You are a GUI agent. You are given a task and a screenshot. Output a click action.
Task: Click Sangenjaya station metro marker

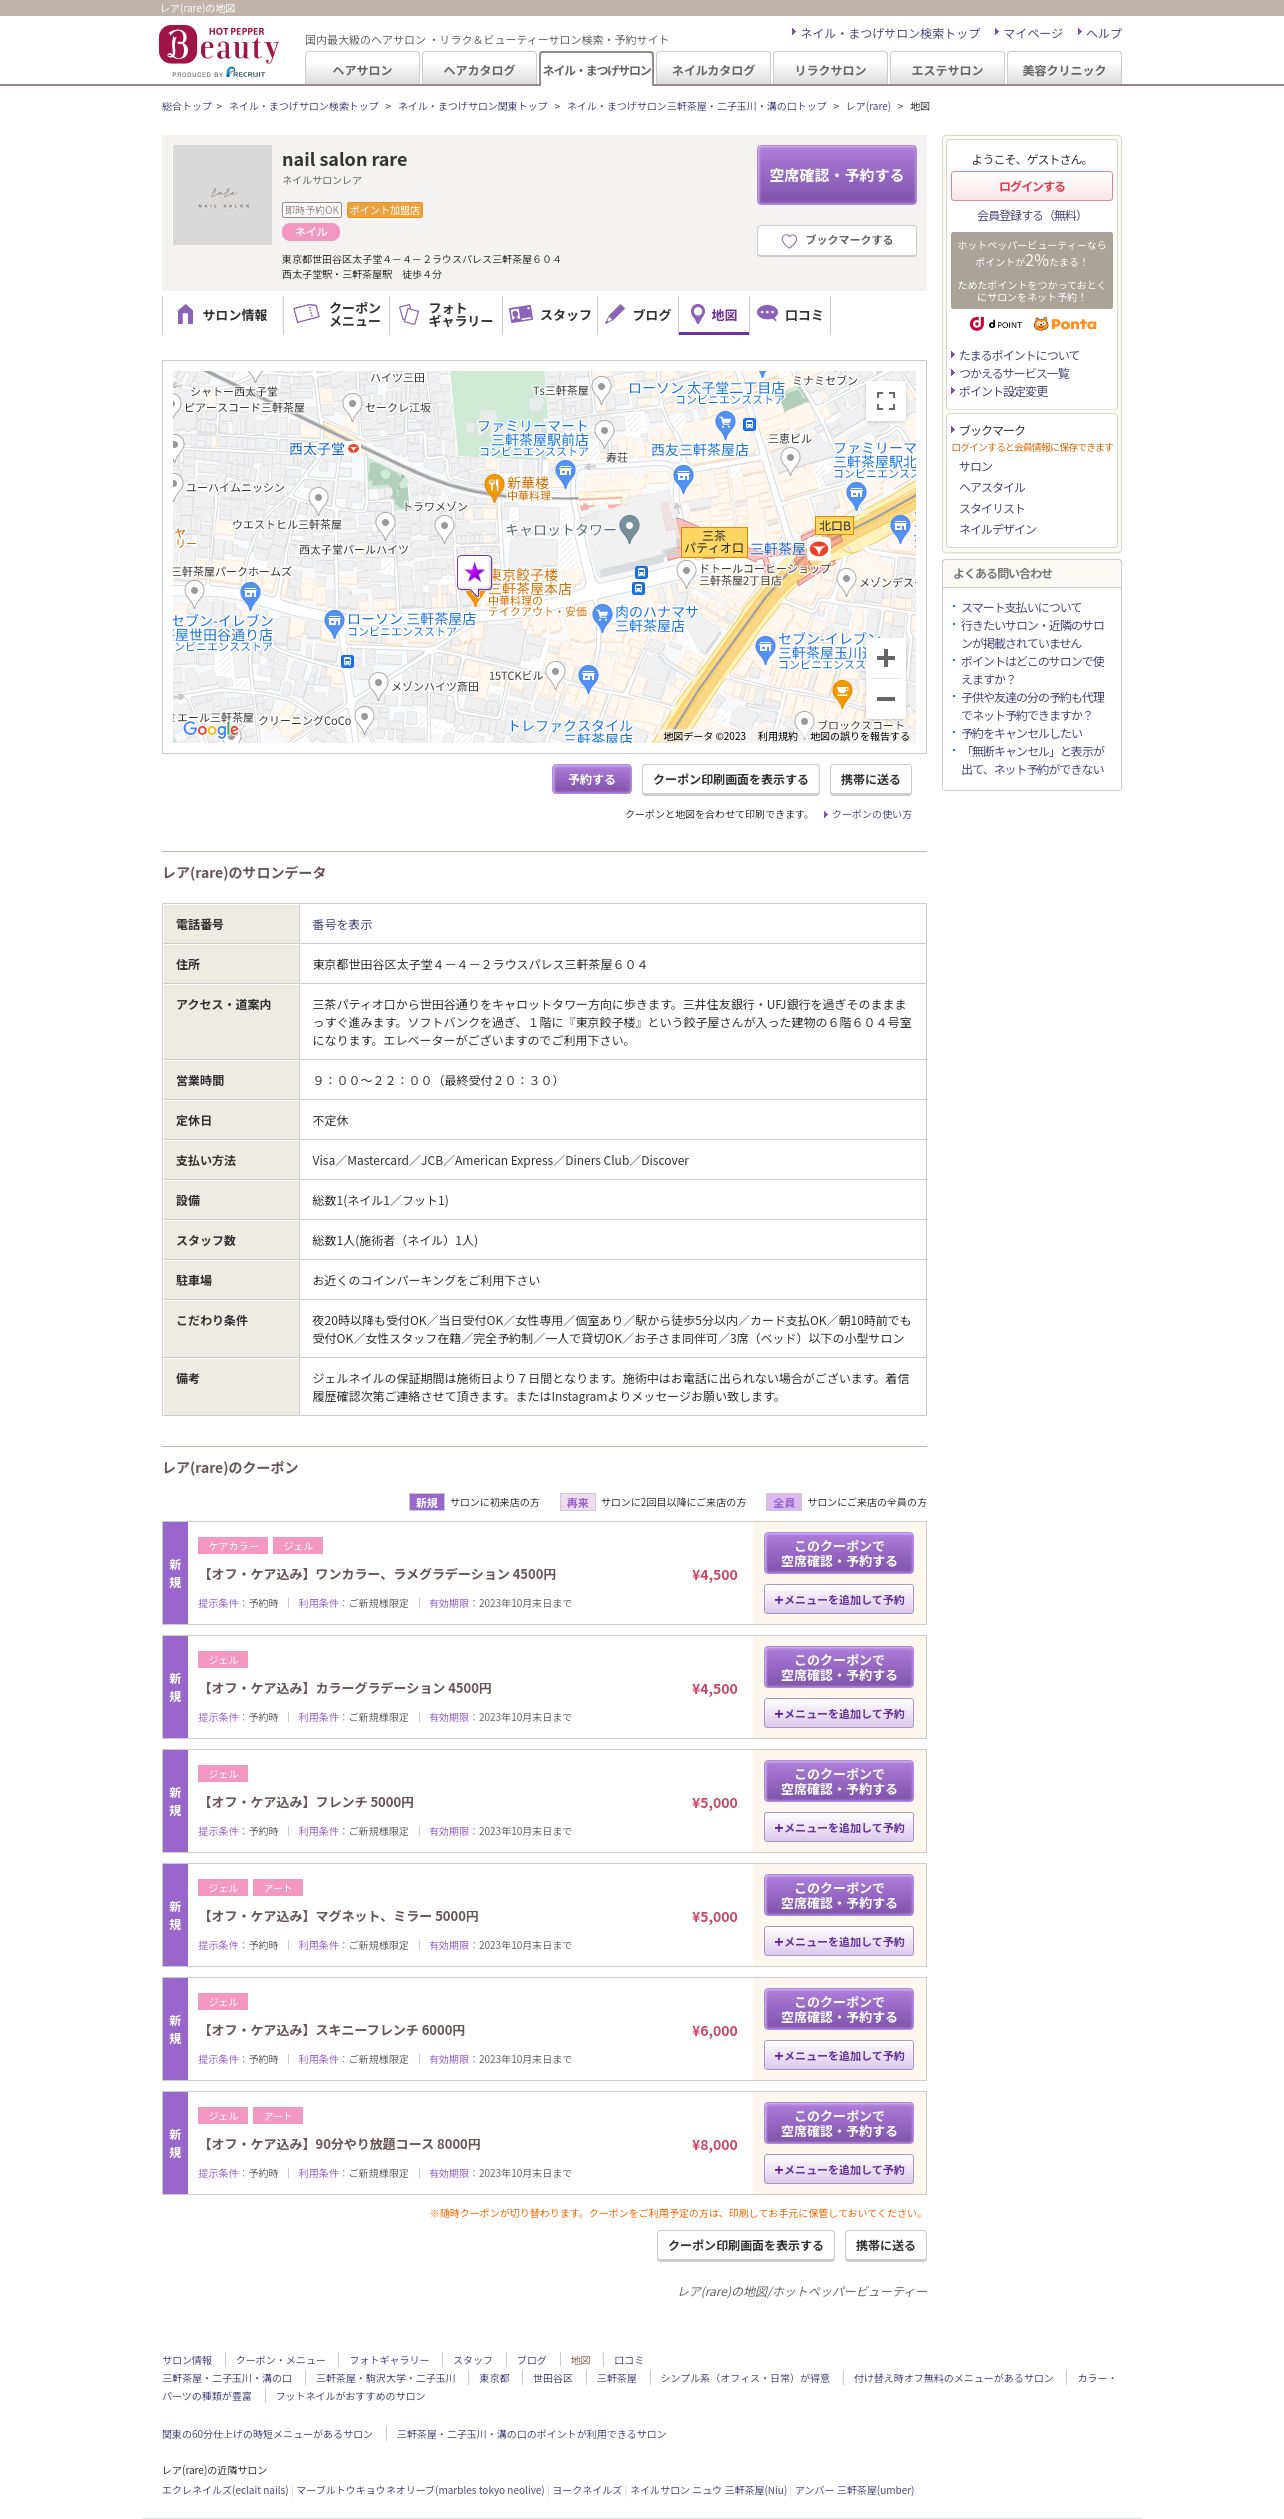coord(819,549)
